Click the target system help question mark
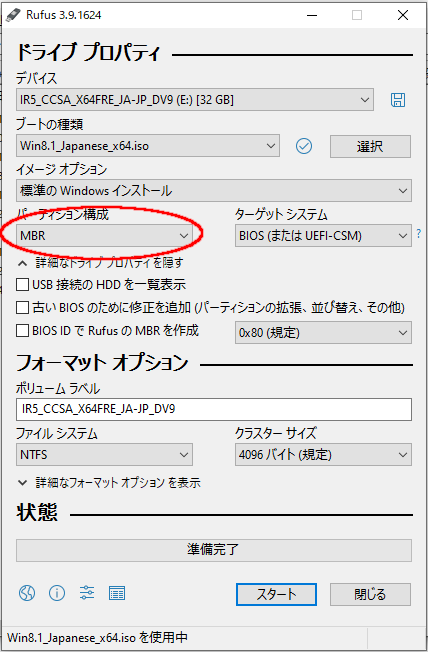Viewport: 428px width, 652px height. pos(419,233)
